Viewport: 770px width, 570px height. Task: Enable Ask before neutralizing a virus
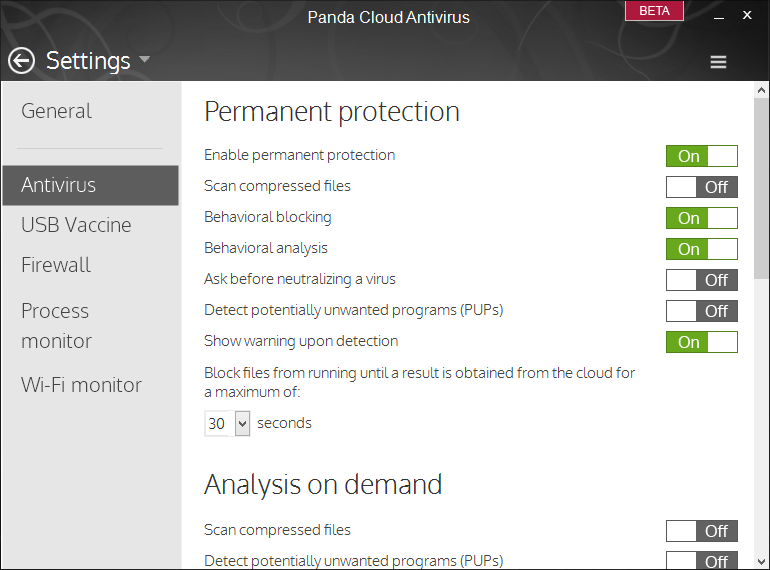click(x=701, y=280)
